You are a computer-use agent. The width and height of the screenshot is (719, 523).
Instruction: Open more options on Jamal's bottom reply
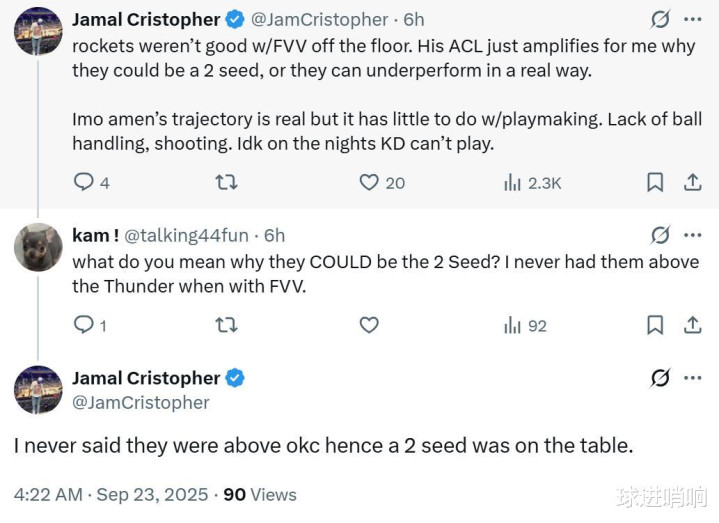(692, 378)
